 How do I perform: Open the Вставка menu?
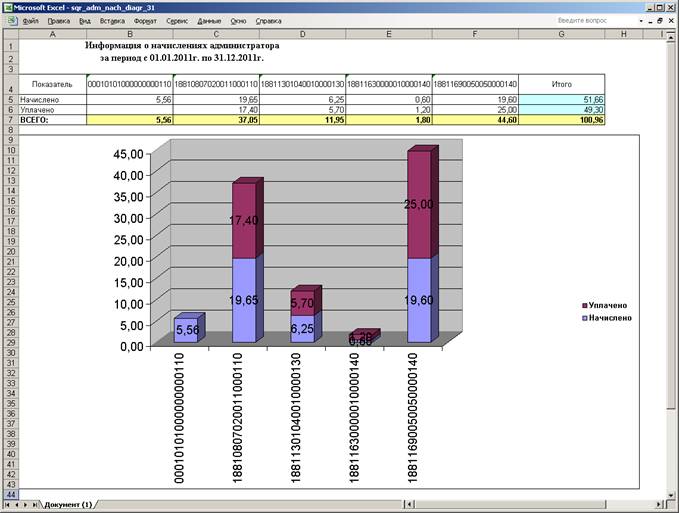(x=112, y=21)
